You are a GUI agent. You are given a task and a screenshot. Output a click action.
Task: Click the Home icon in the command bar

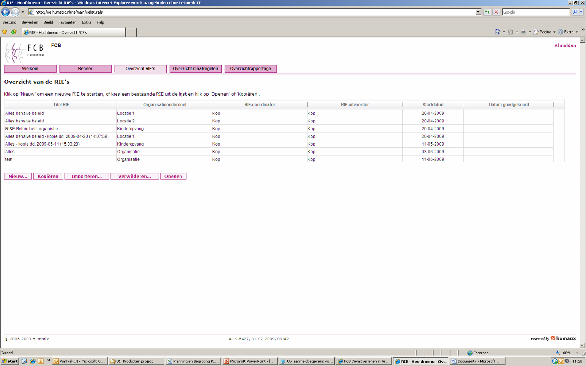point(497,32)
